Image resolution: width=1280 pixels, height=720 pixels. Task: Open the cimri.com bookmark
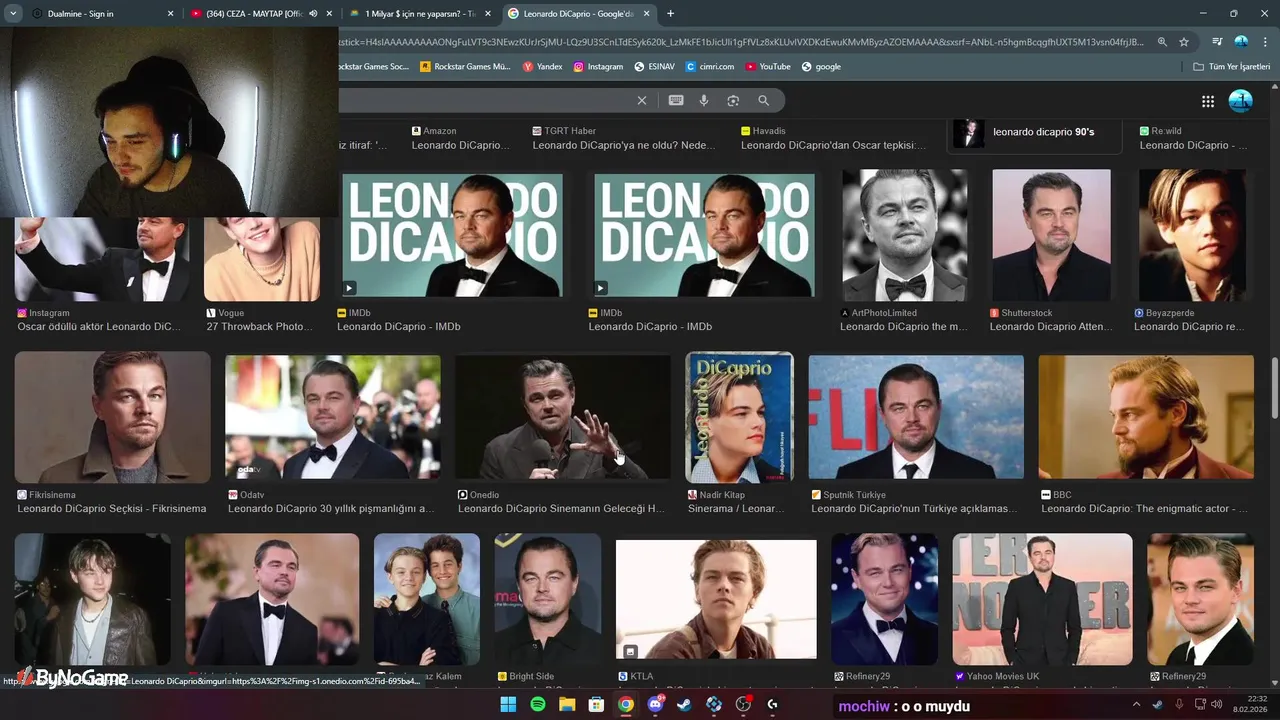point(710,67)
